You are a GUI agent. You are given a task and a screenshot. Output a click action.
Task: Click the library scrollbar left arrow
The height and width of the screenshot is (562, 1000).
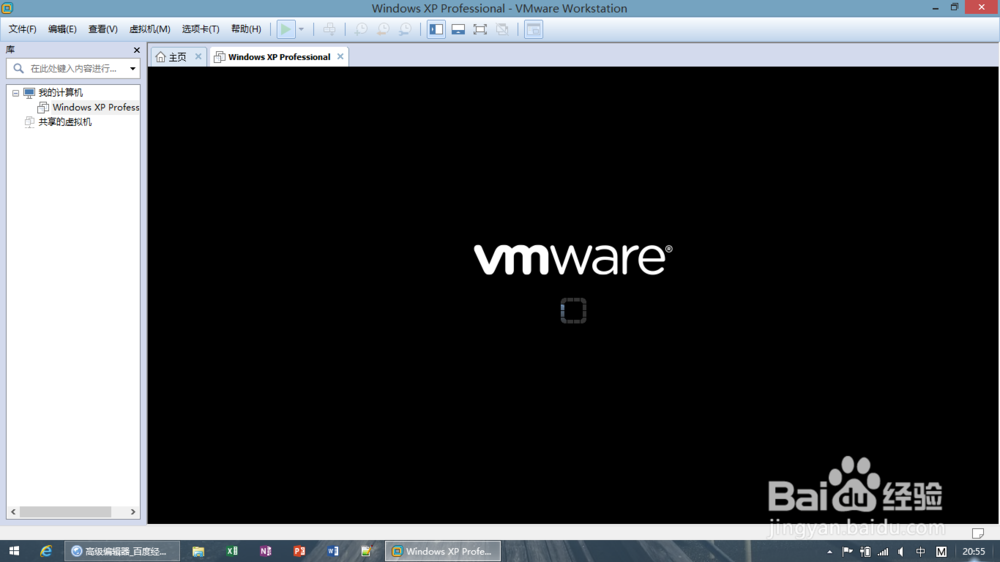(x=13, y=512)
